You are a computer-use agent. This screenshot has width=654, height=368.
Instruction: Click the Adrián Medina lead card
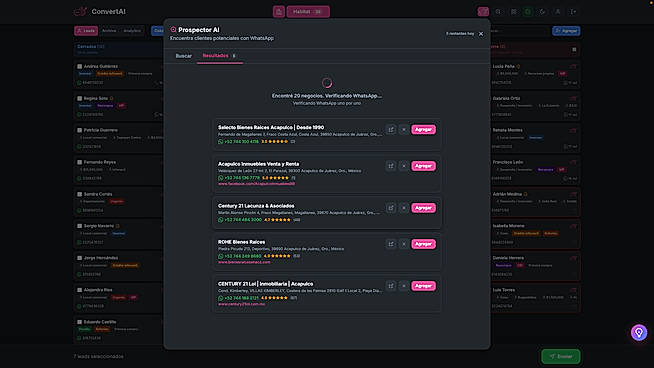click(535, 203)
